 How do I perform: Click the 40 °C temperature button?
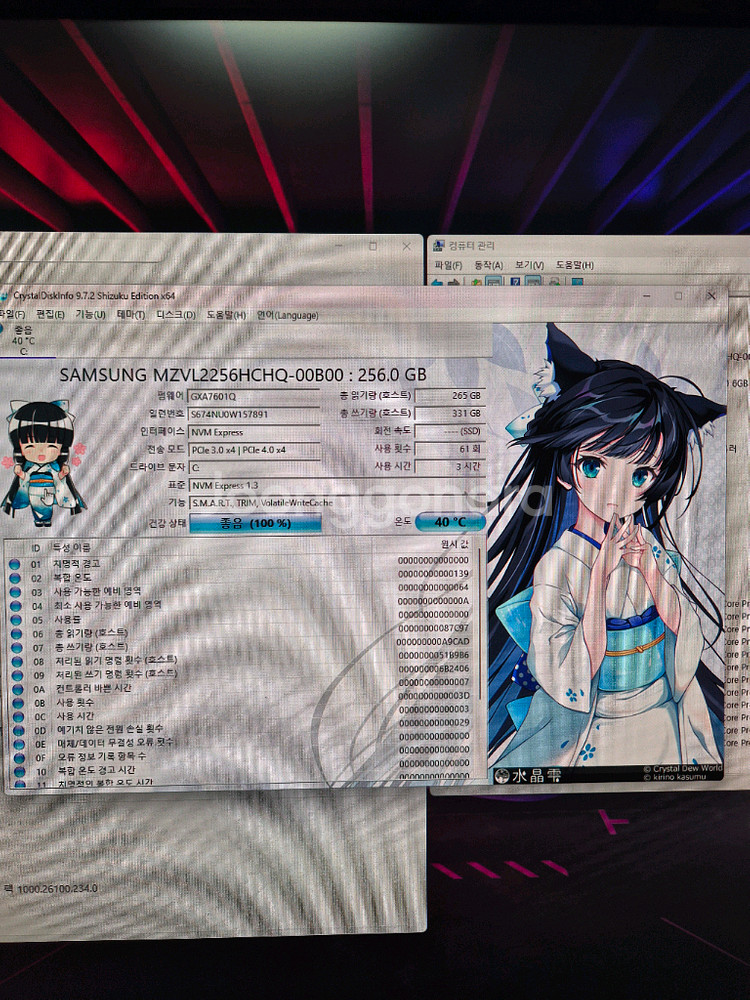click(450, 521)
